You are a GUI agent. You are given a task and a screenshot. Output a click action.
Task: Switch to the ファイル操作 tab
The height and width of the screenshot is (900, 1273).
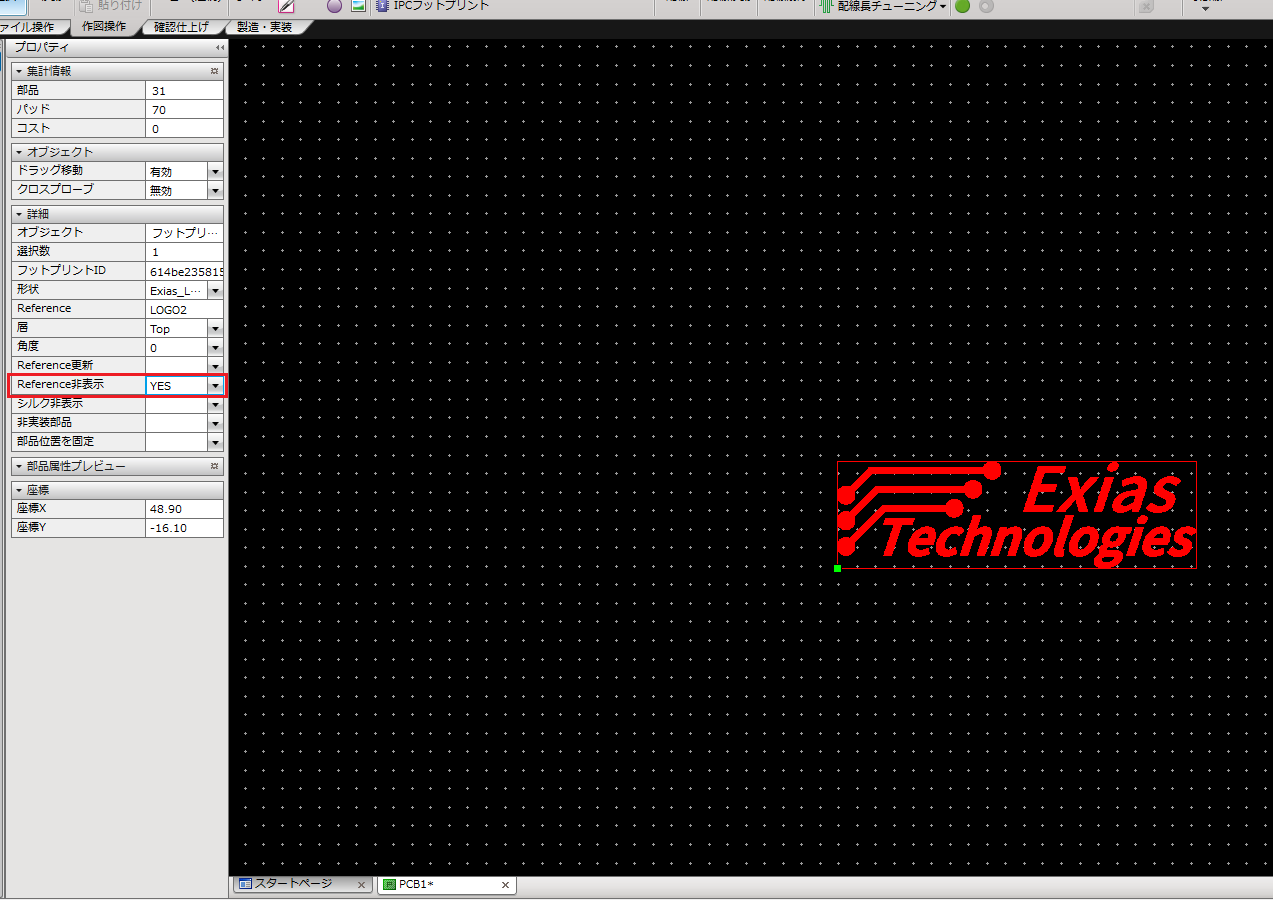point(32,27)
